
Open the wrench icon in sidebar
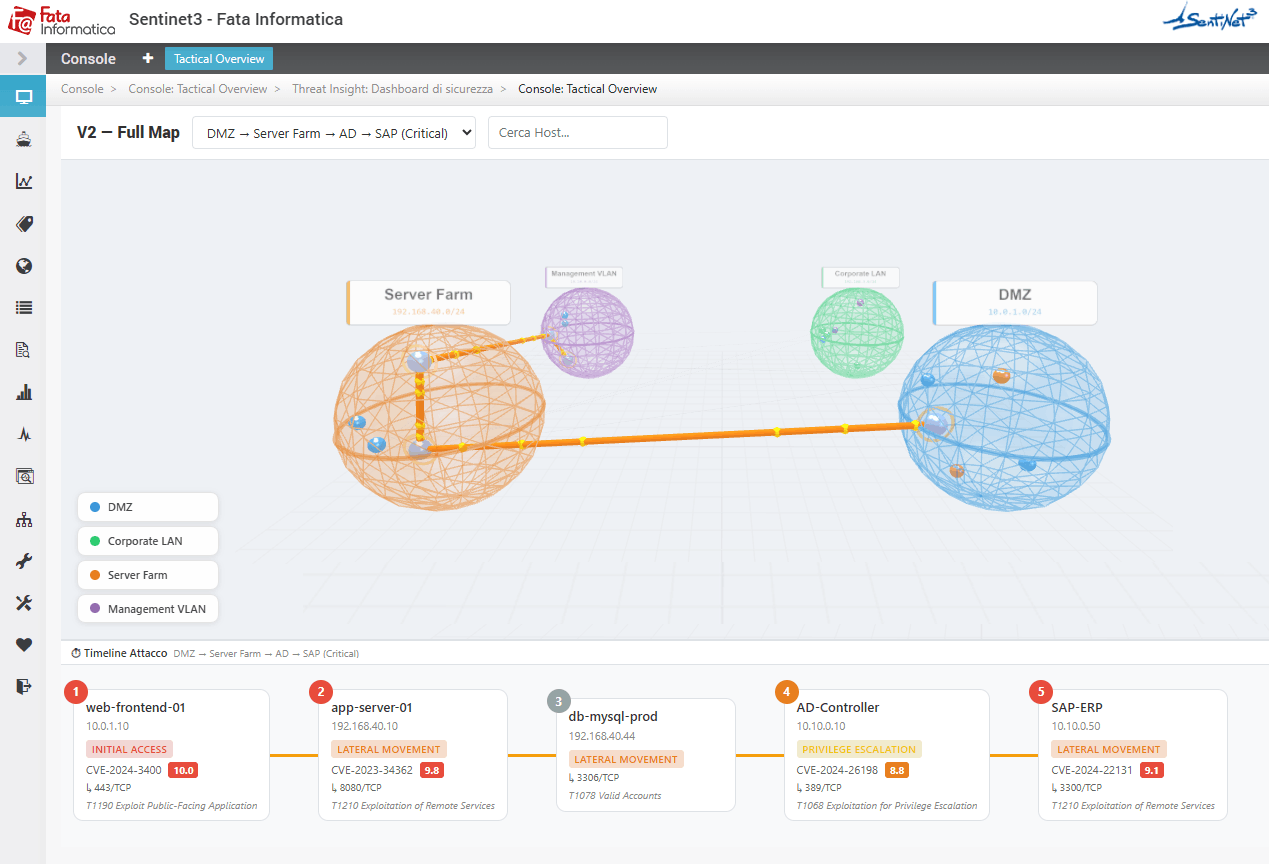tap(24, 561)
